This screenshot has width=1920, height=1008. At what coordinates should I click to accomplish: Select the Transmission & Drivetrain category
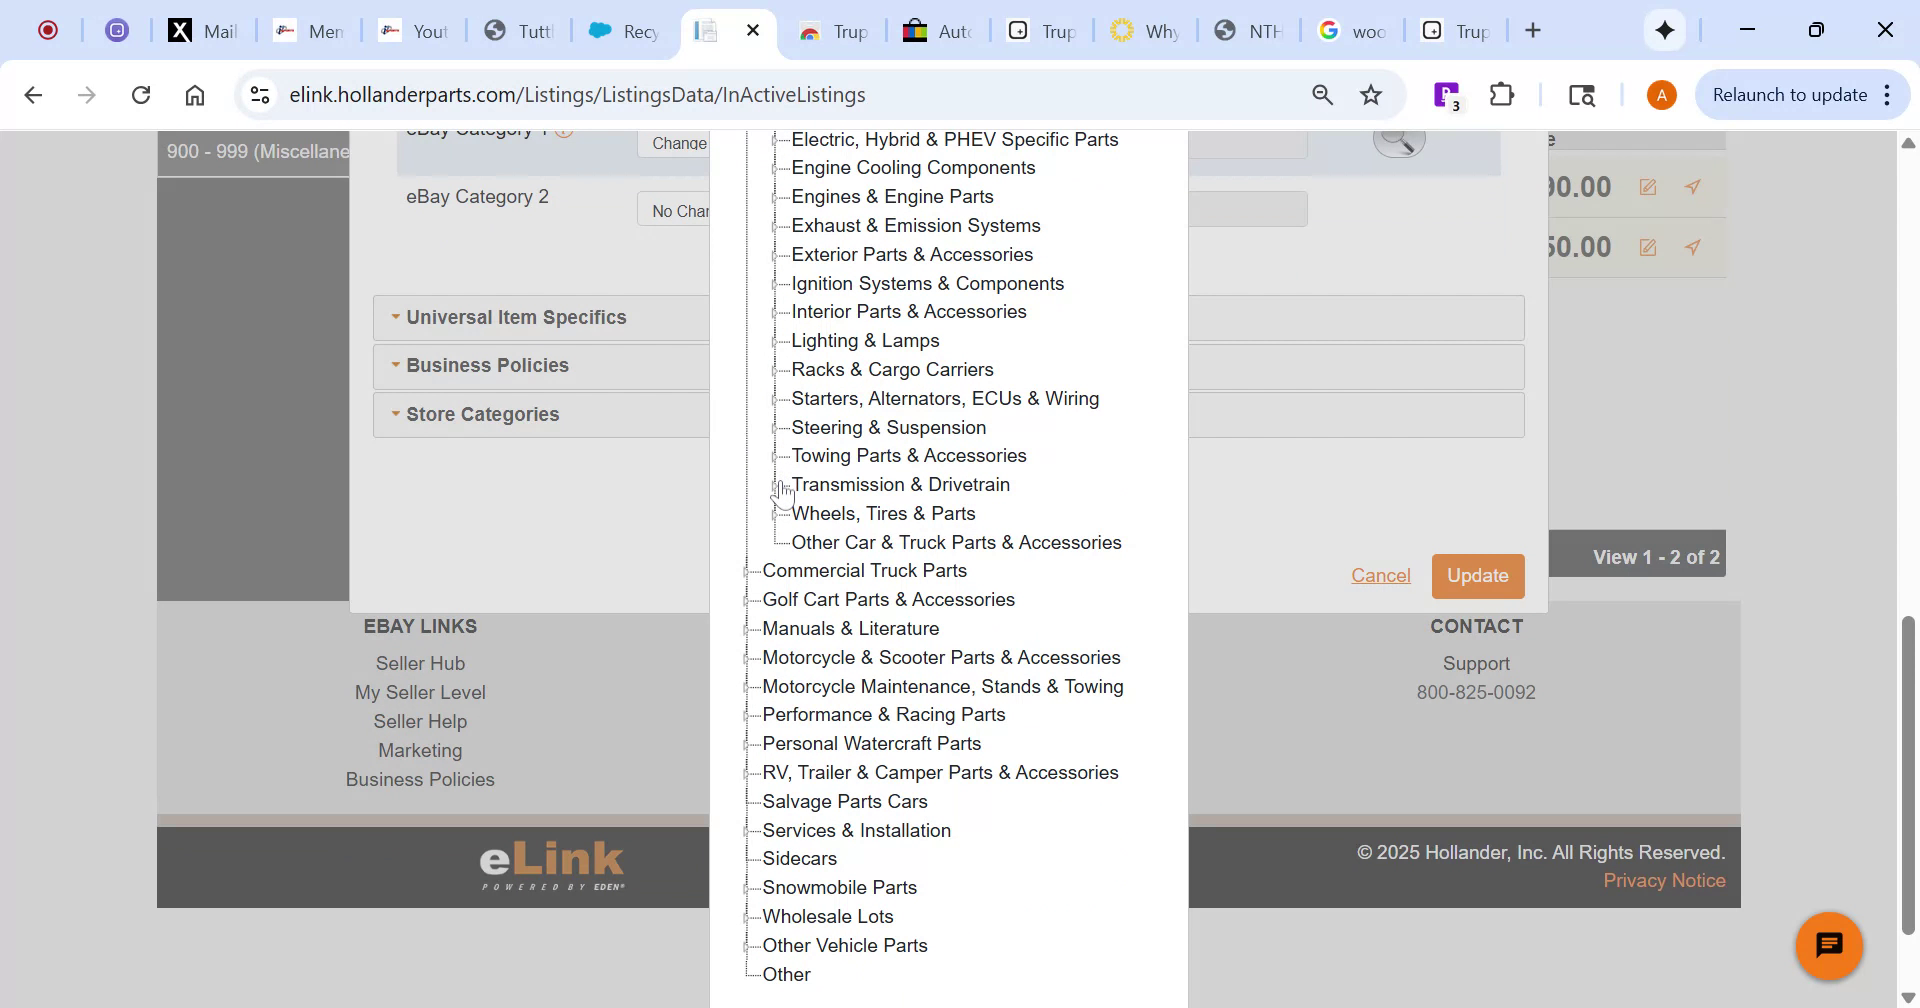tap(901, 484)
